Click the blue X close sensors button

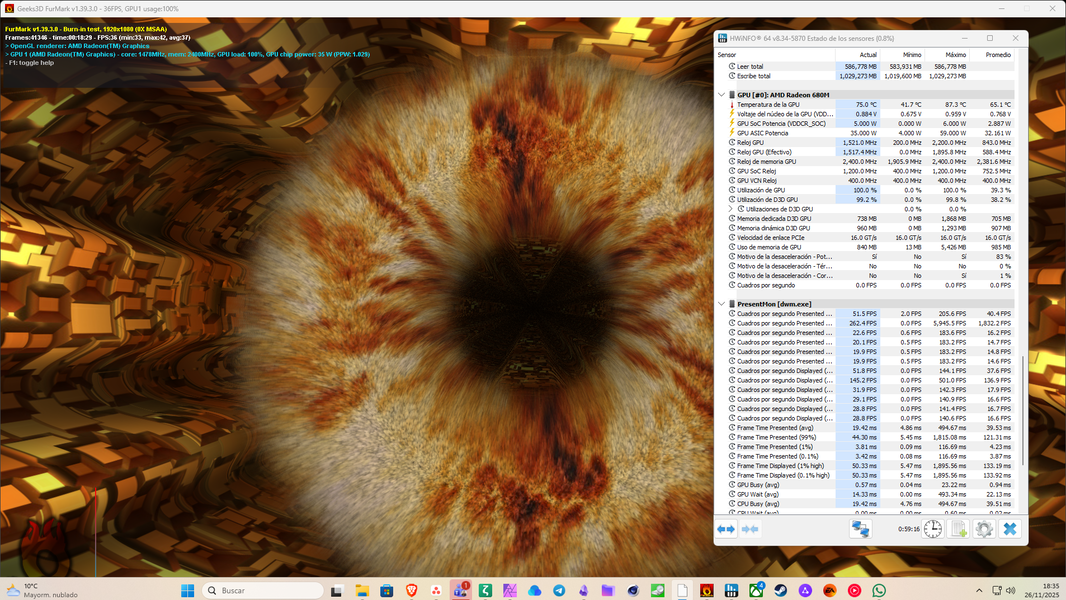[x=1009, y=529]
